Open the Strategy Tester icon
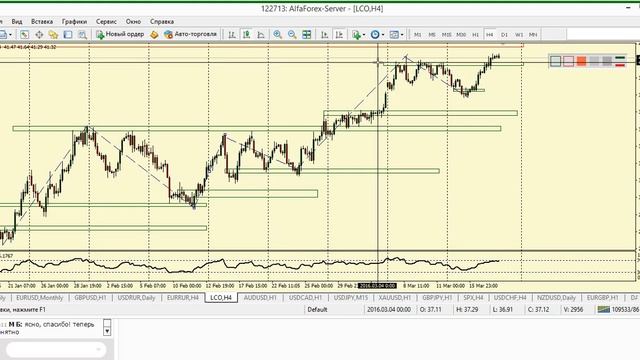This screenshot has height=360, width=640. click(x=82, y=35)
